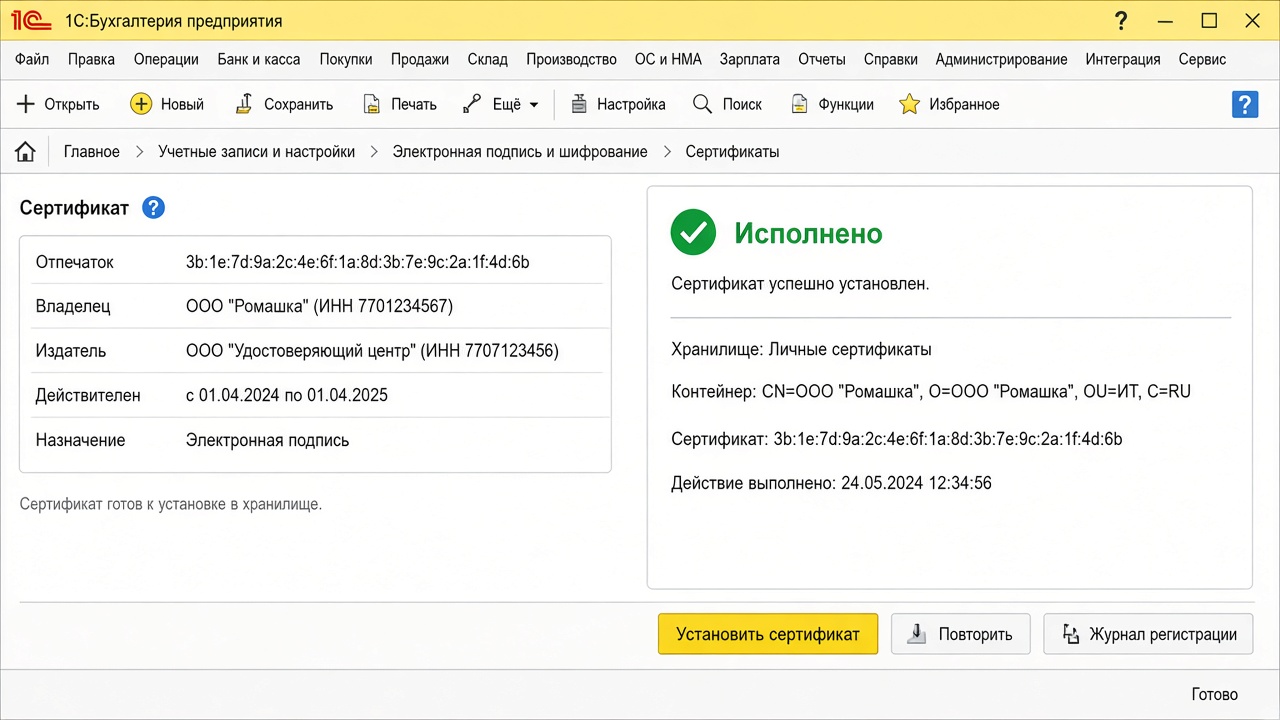
Task: Click the Печать document icon
Action: (371, 104)
